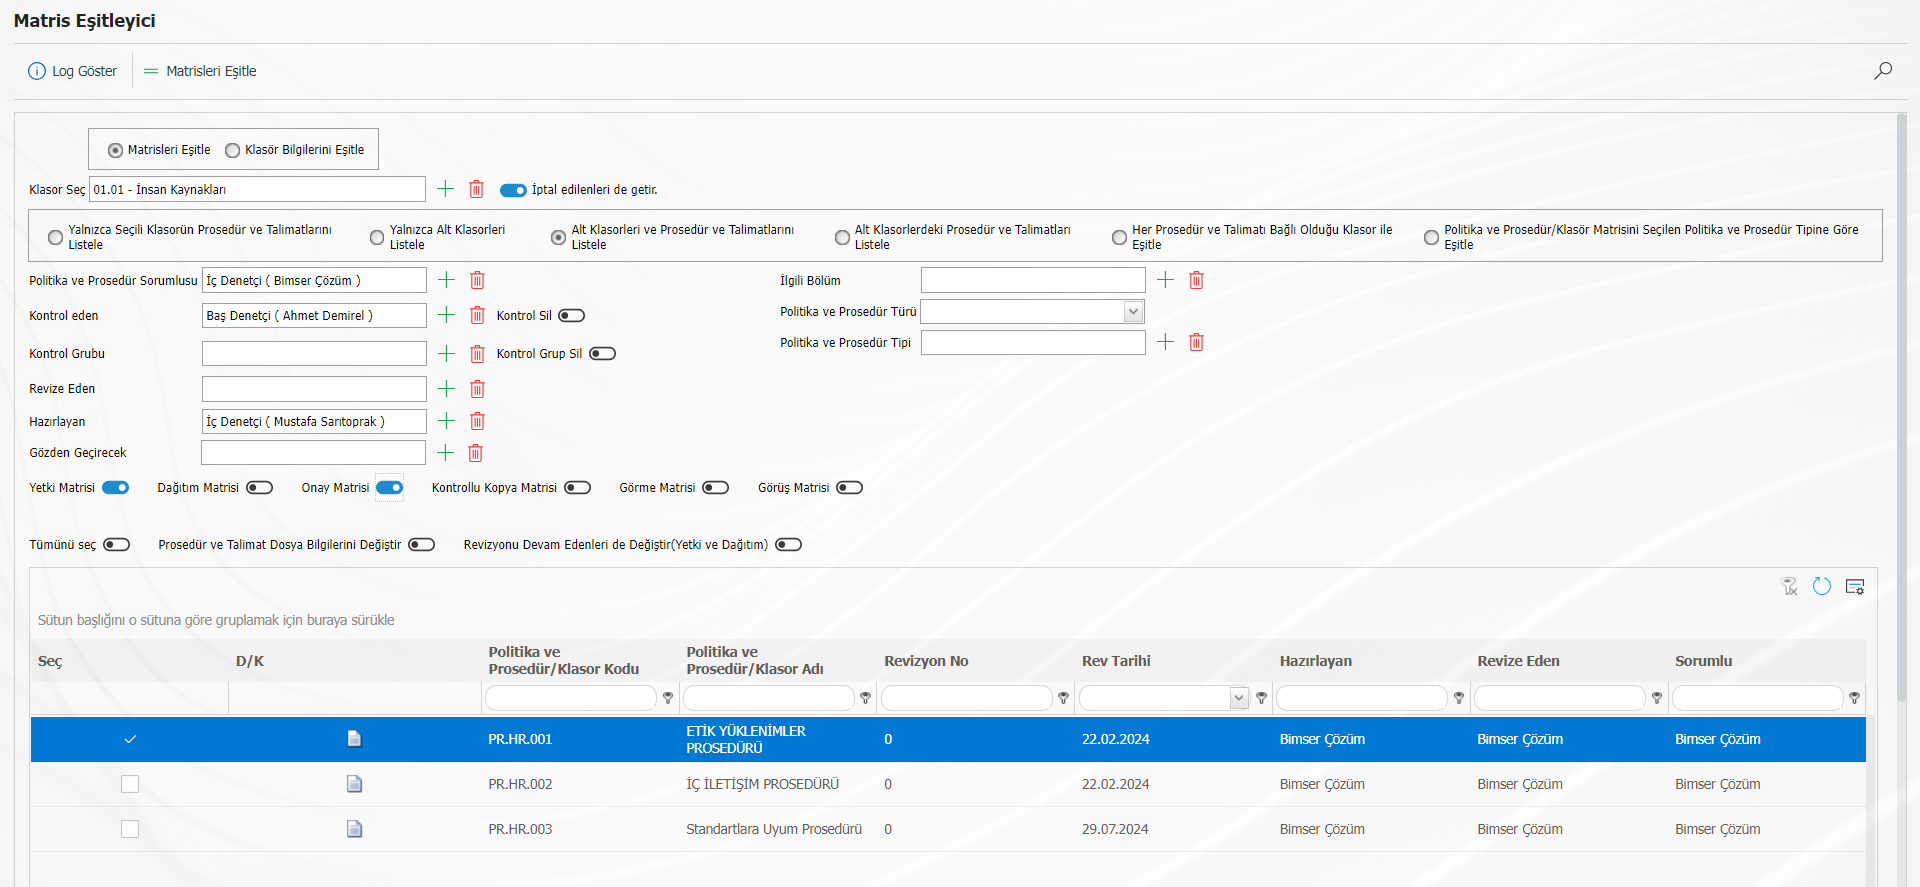
Task: Open document icon for PR.HR.003 row
Action: 354,829
